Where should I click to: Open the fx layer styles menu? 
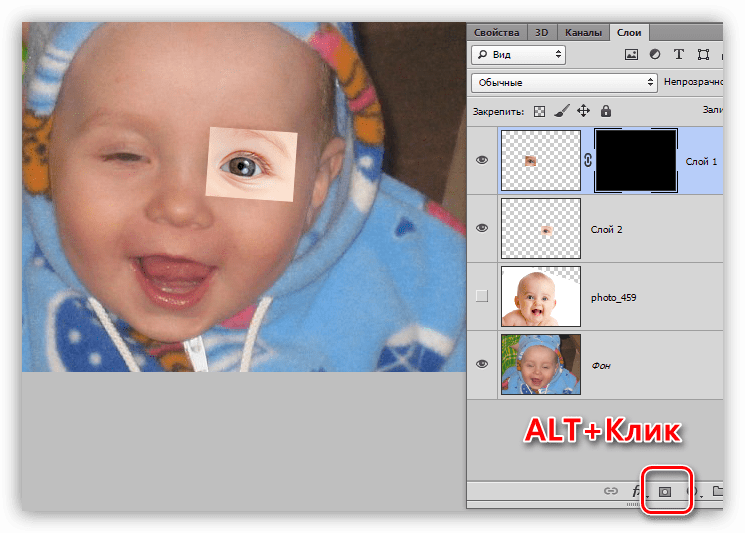pos(637,491)
